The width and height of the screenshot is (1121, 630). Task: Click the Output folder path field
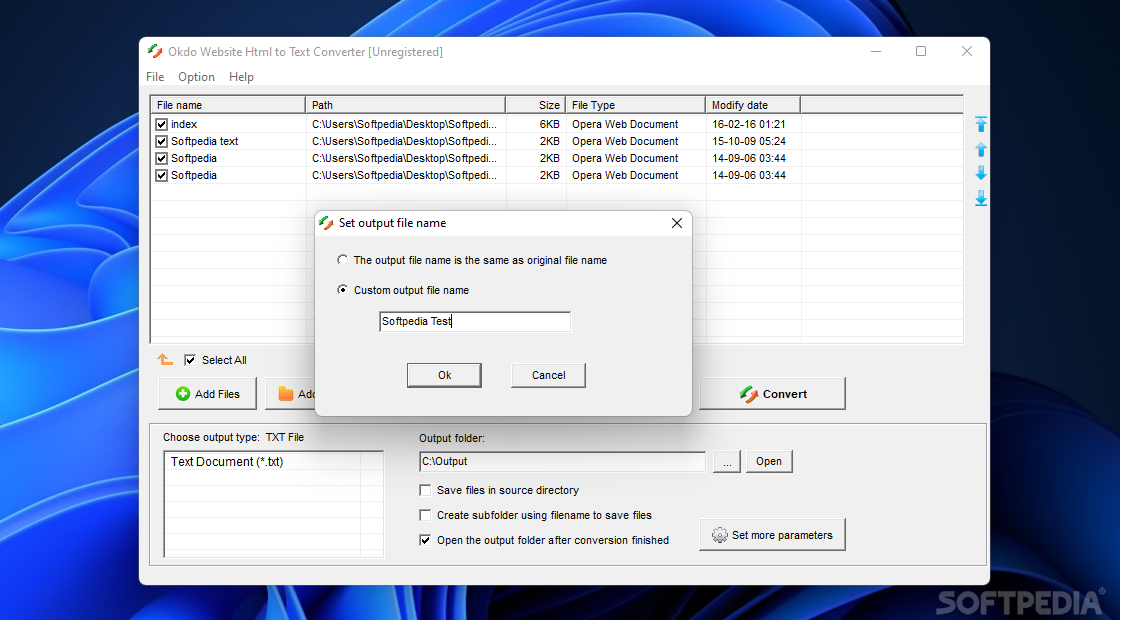563,461
